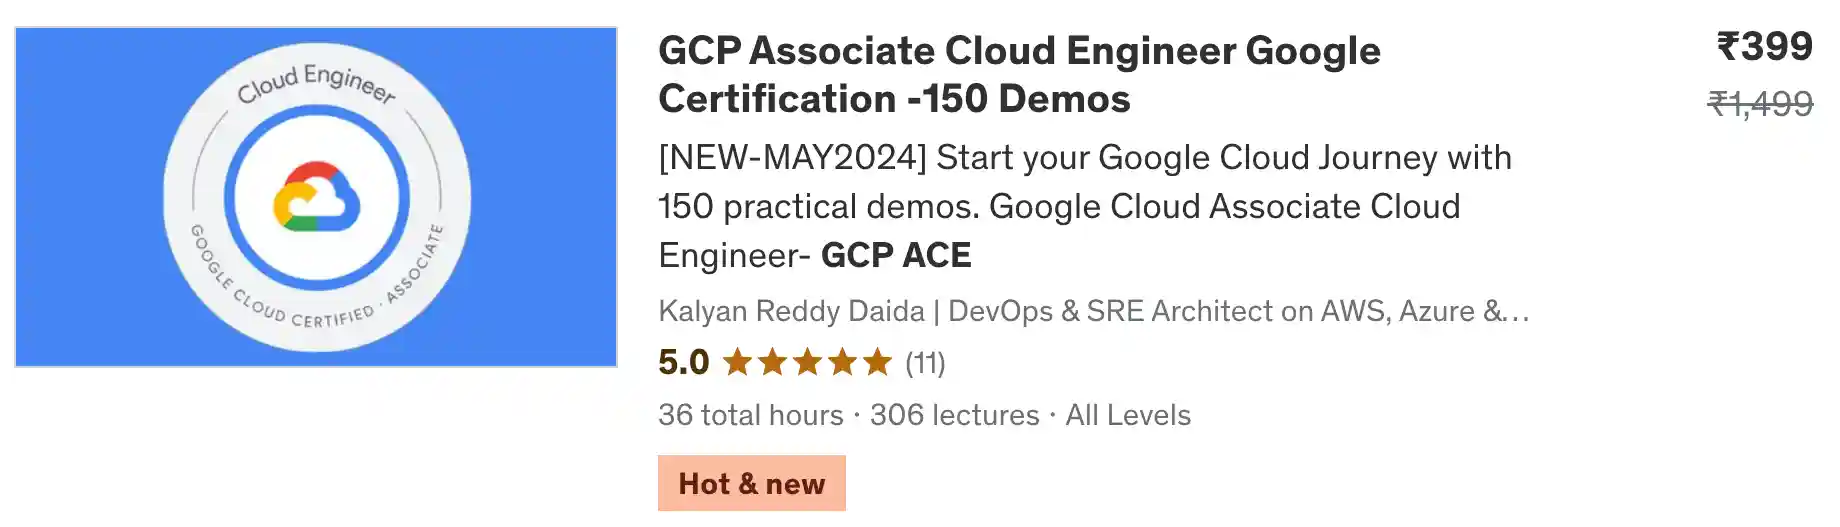This screenshot has width=1840, height=527.
Task: Click the second rating star
Action: click(772, 362)
